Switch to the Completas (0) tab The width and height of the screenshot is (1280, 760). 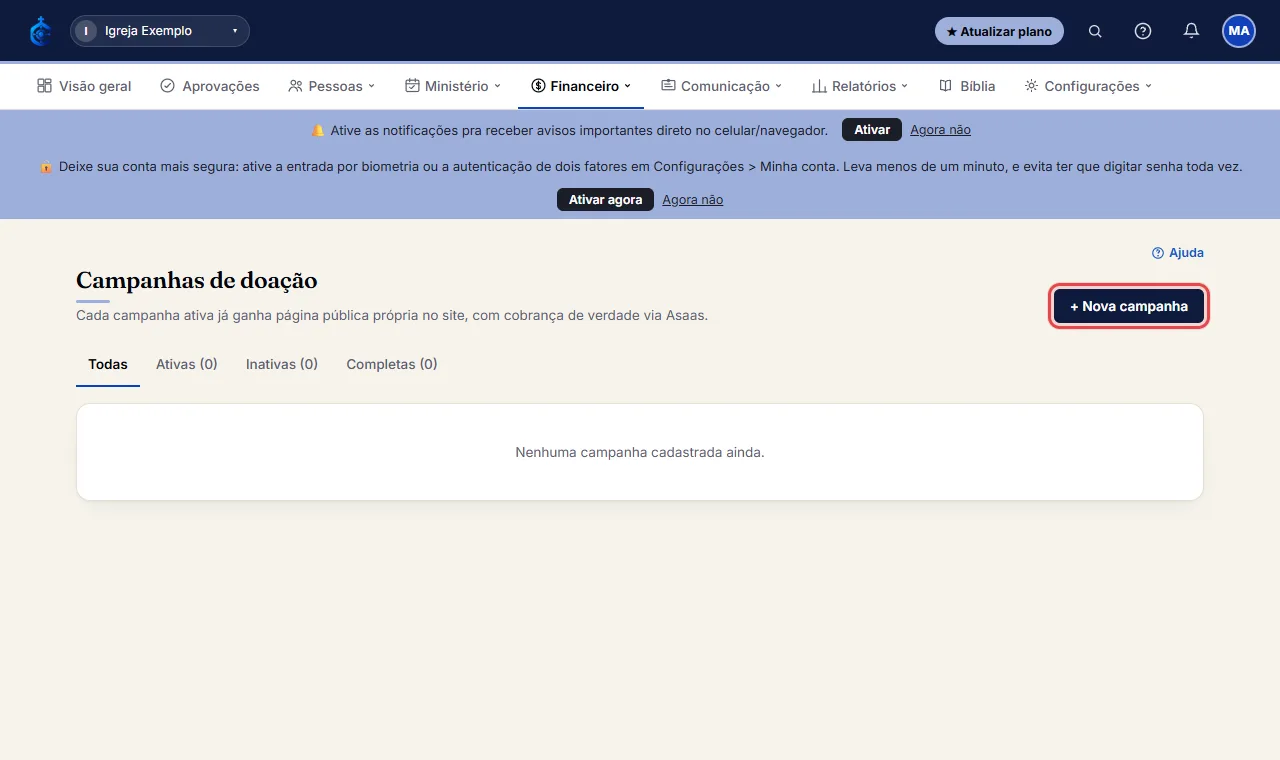pyautogui.click(x=392, y=364)
